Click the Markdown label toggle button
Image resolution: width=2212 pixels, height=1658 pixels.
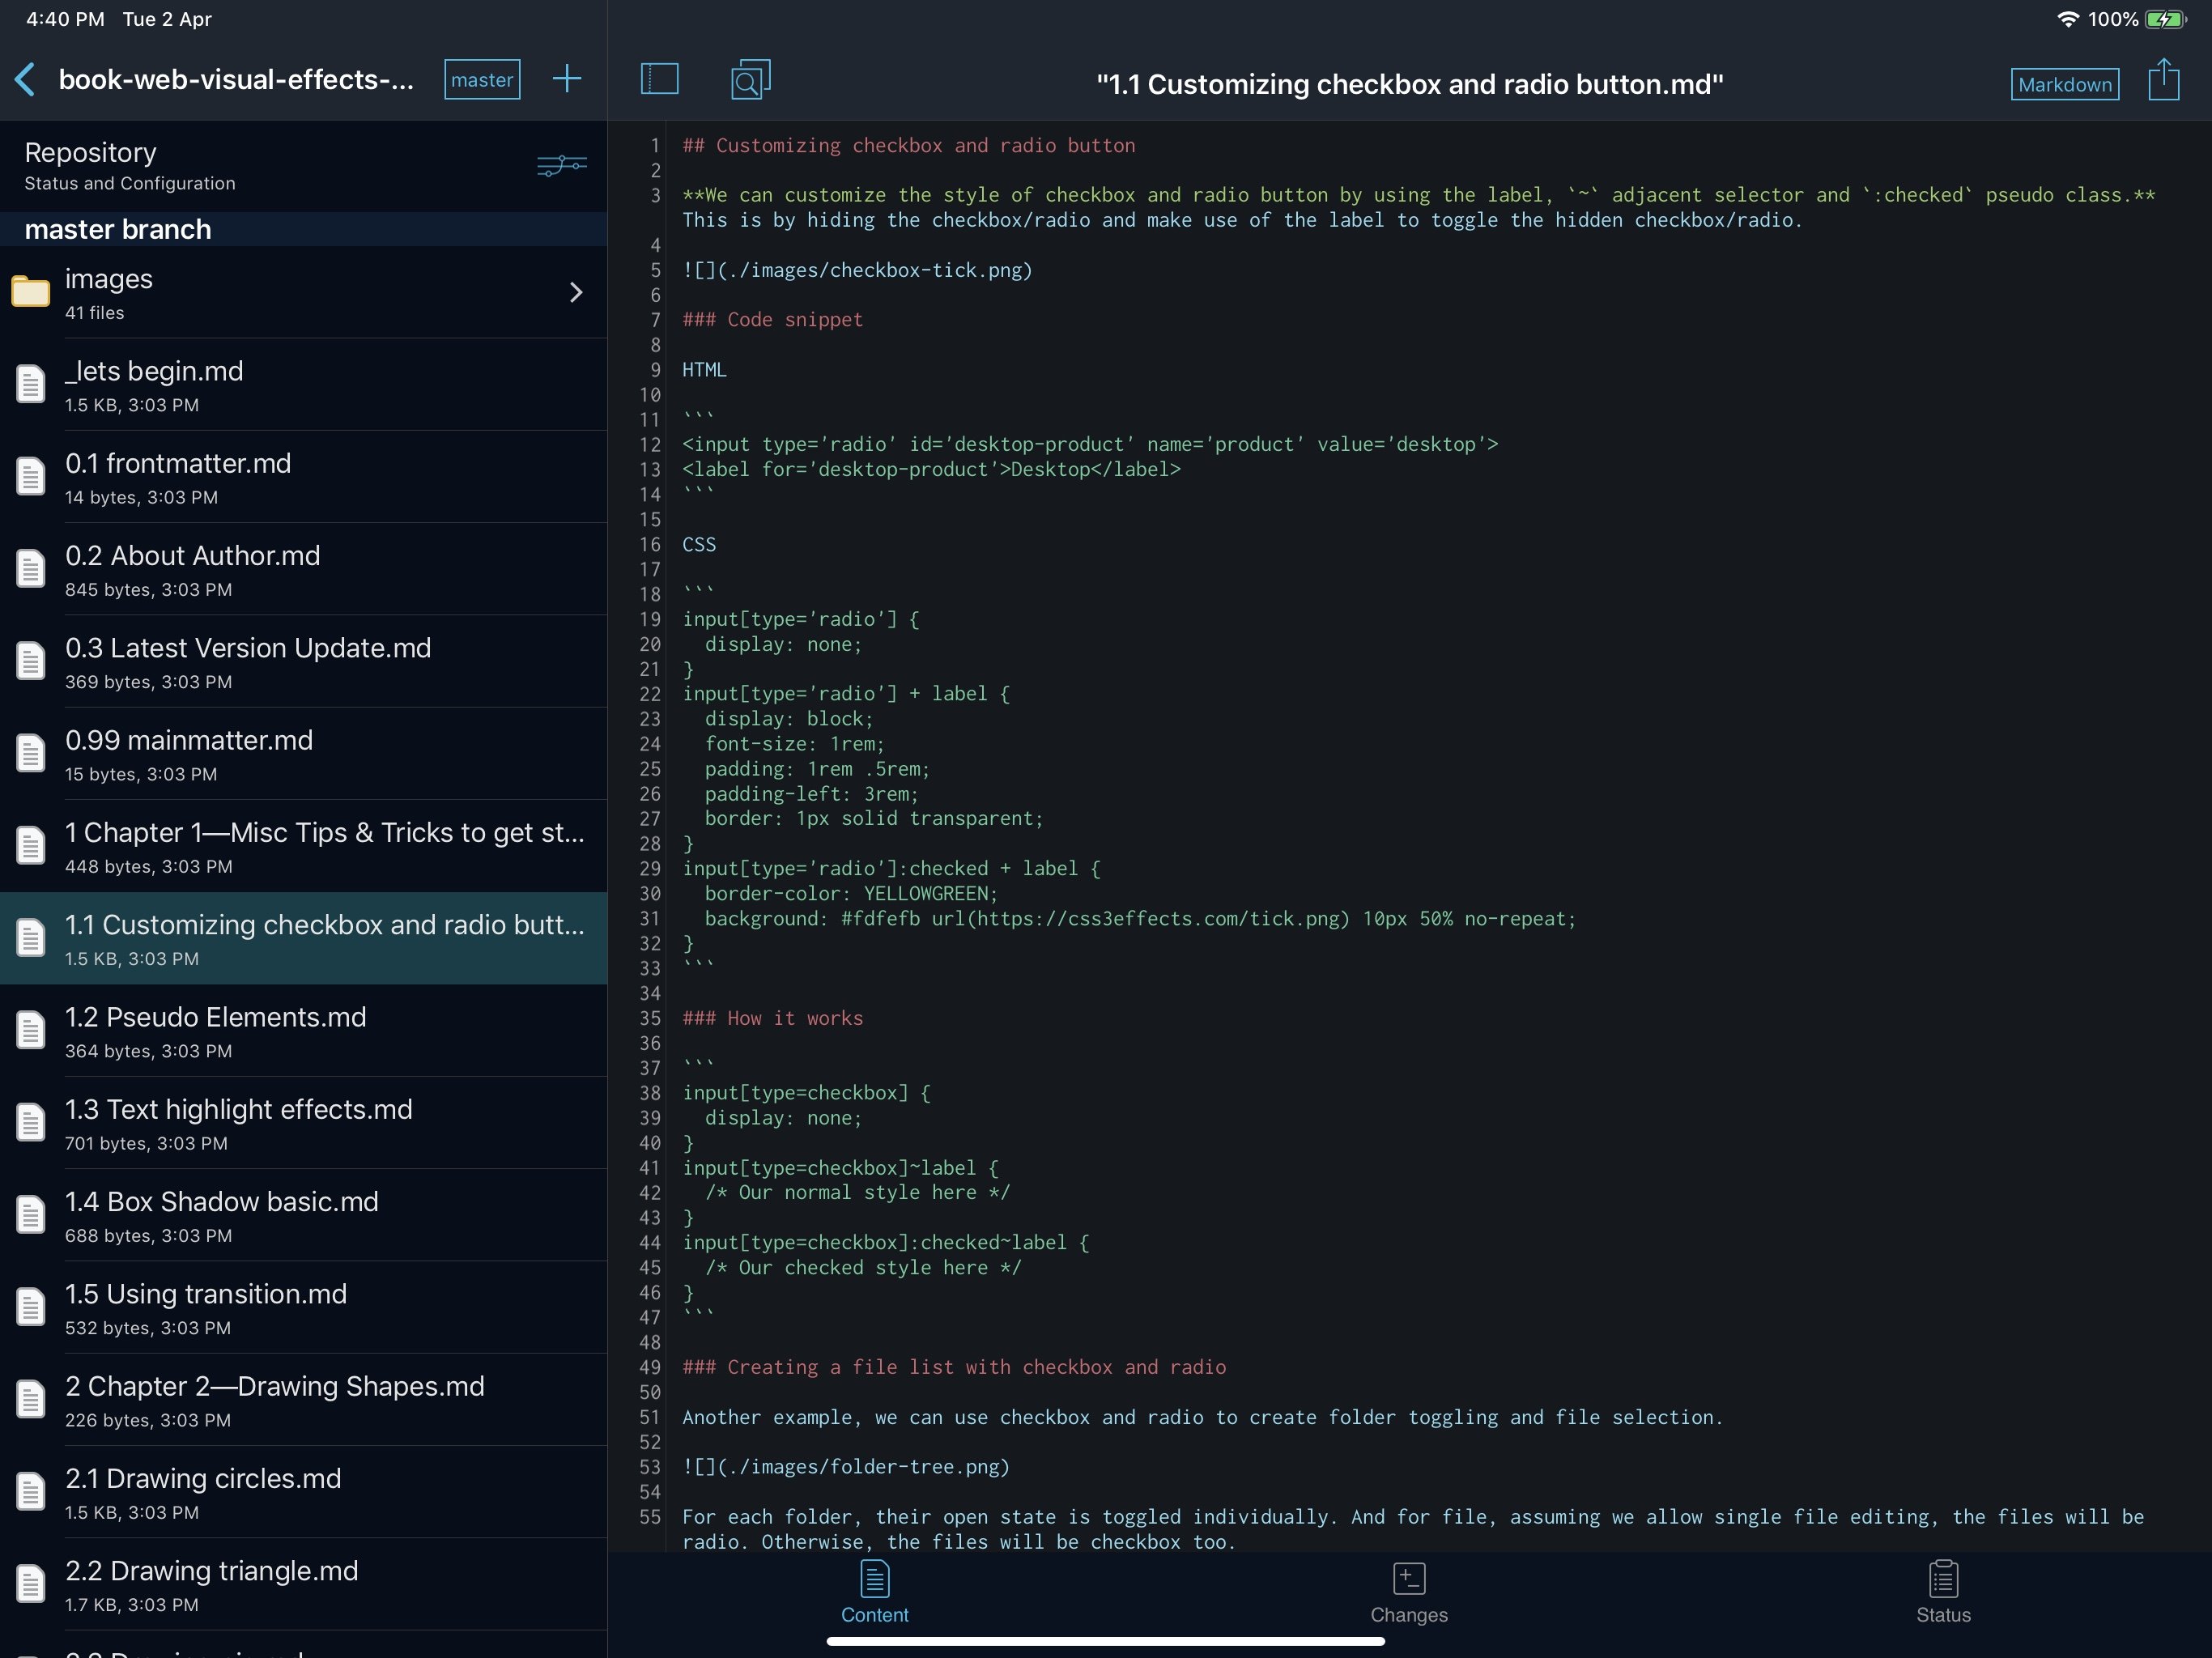(x=2062, y=82)
